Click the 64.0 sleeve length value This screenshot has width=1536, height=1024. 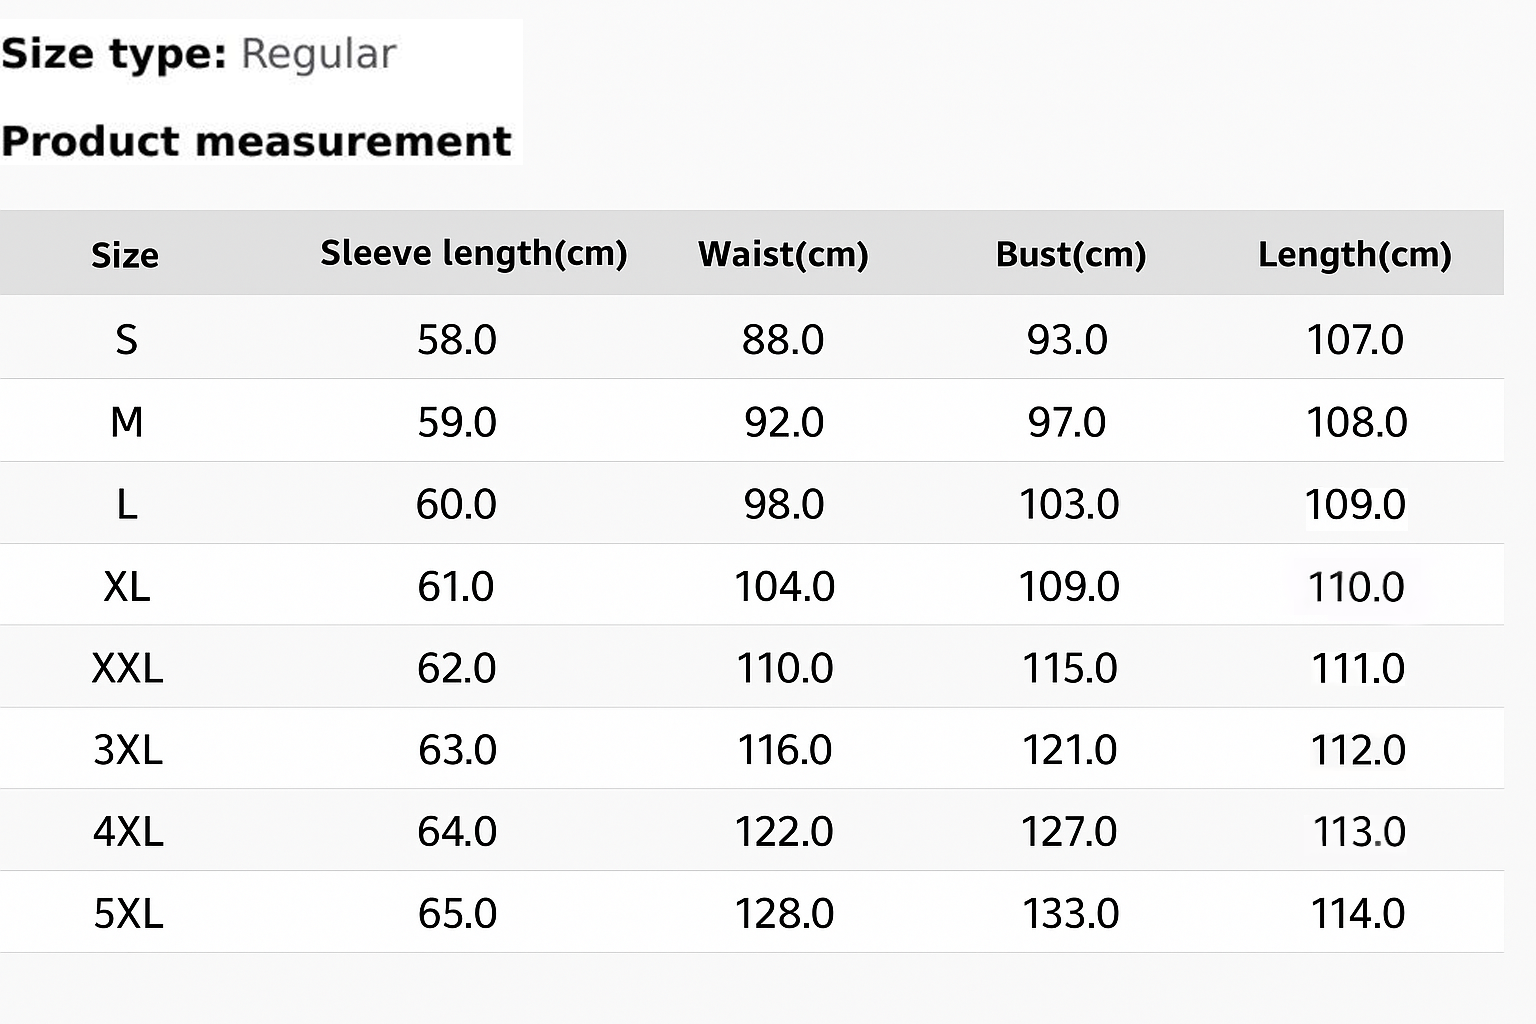[457, 832]
